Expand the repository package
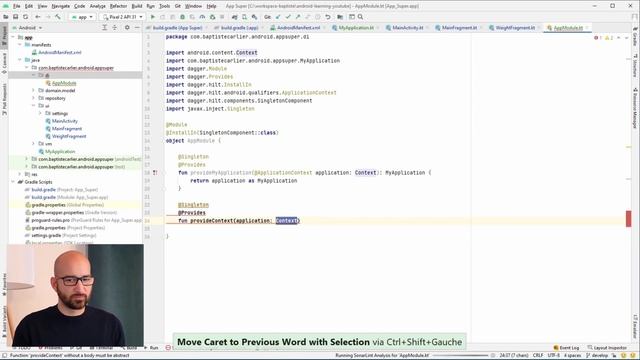The width and height of the screenshot is (640, 360). click(x=33, y=98)
